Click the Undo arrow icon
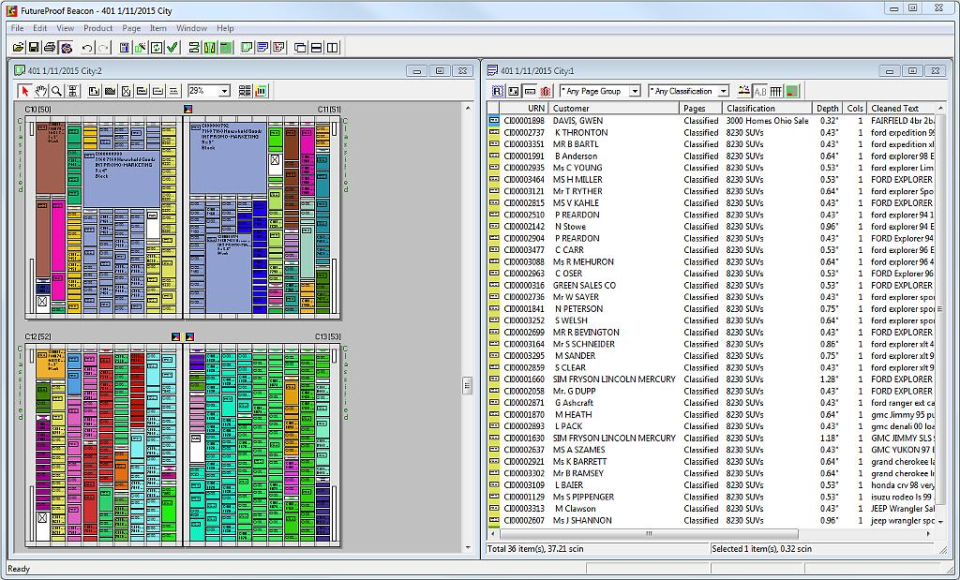The width and height of the screenshot is (960, 580). click(x=88, y=47)
